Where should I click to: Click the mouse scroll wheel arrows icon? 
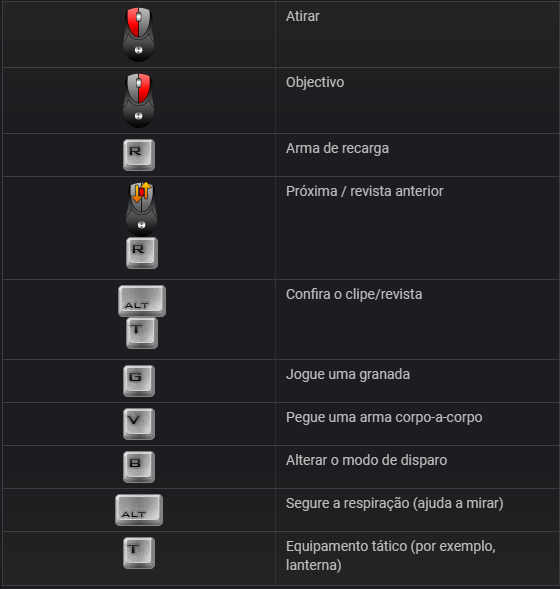(142, 209)
